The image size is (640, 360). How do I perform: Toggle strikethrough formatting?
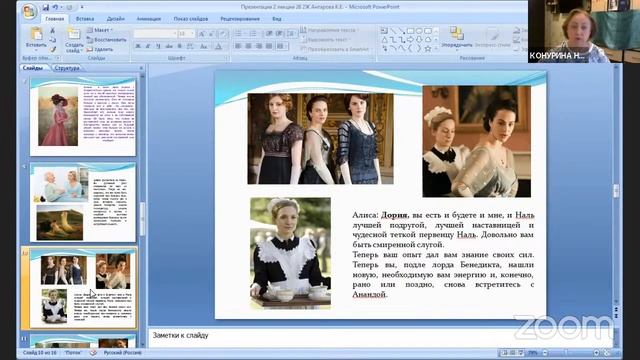pos(169,47)
